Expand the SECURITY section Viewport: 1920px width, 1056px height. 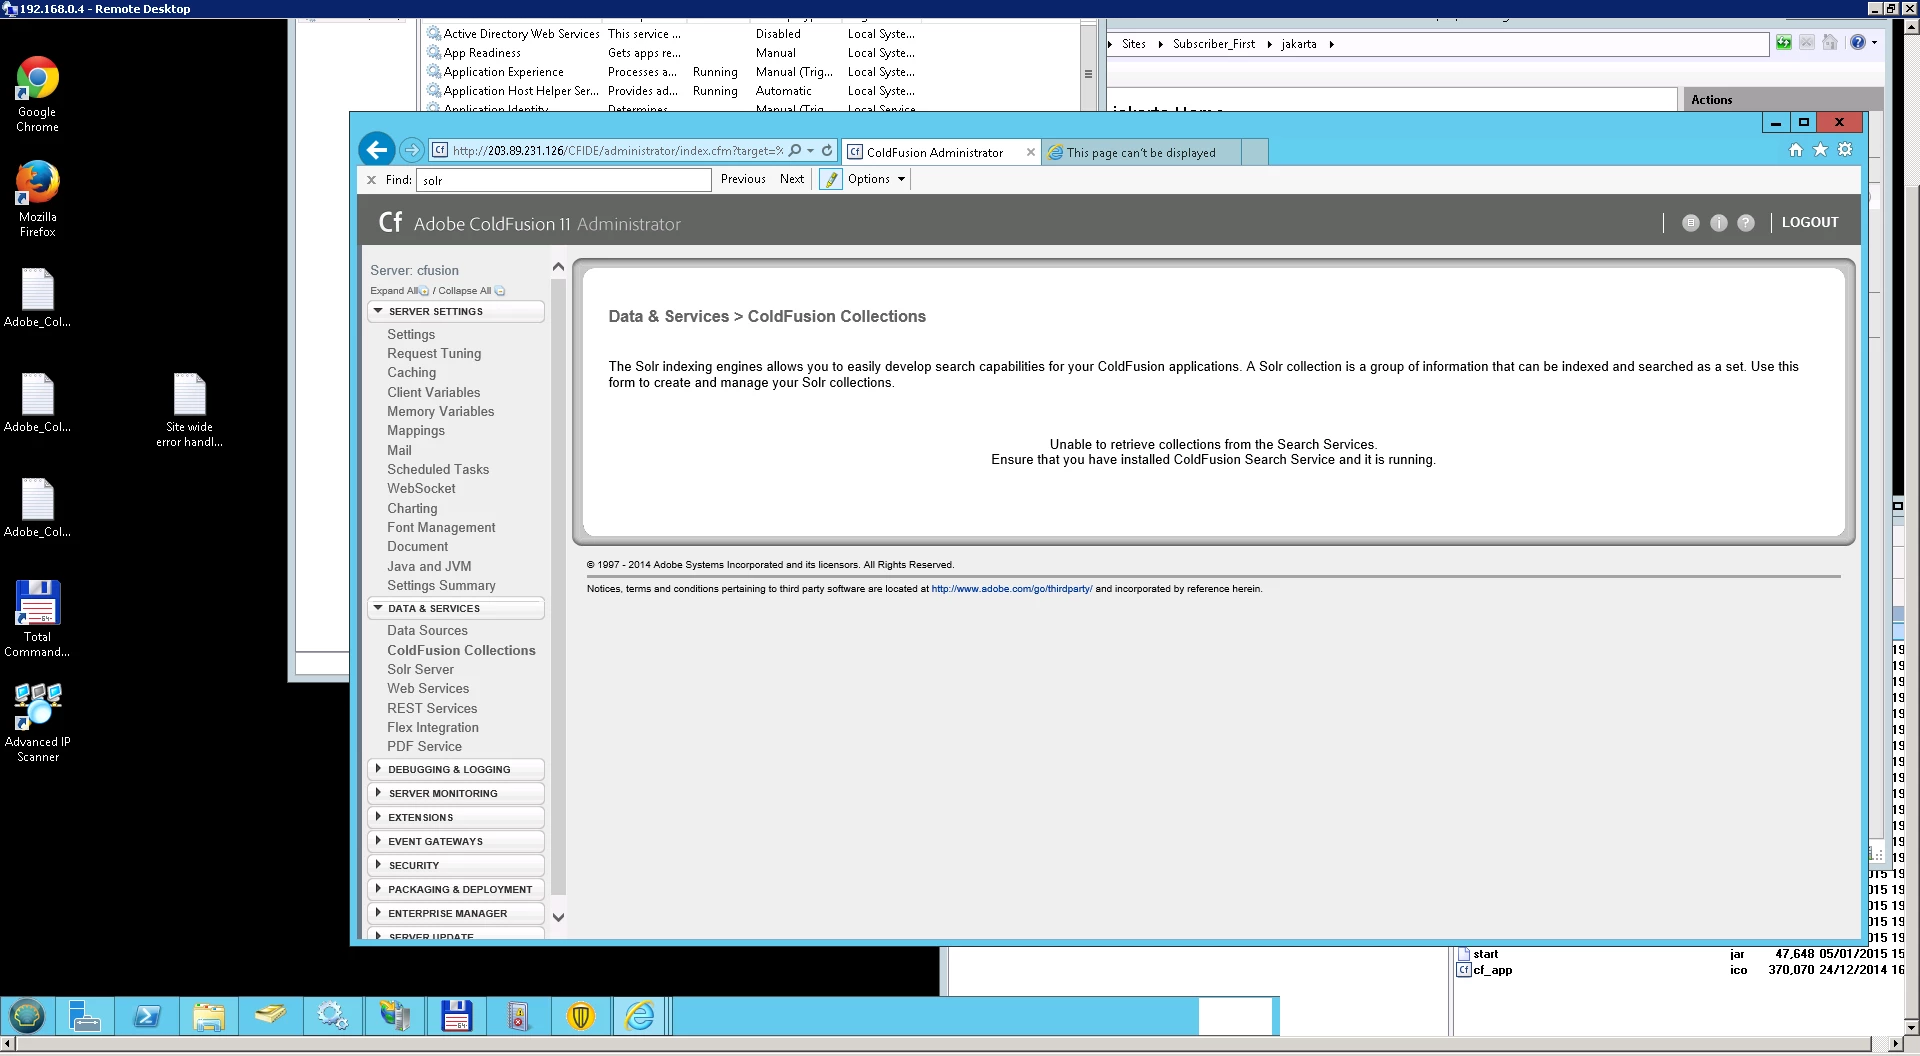coord(456,865)
